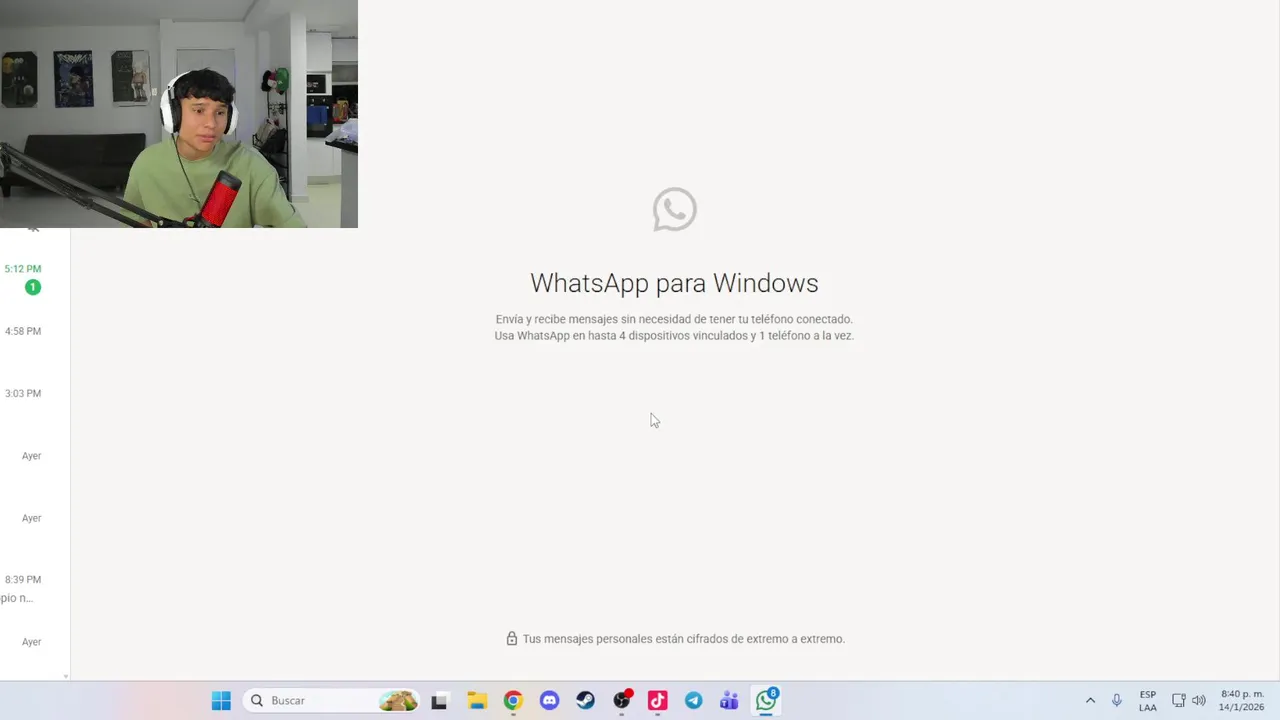Click the webcam overlay video
The width and height of the screenshot is (1280, 720).
(179, 114)
